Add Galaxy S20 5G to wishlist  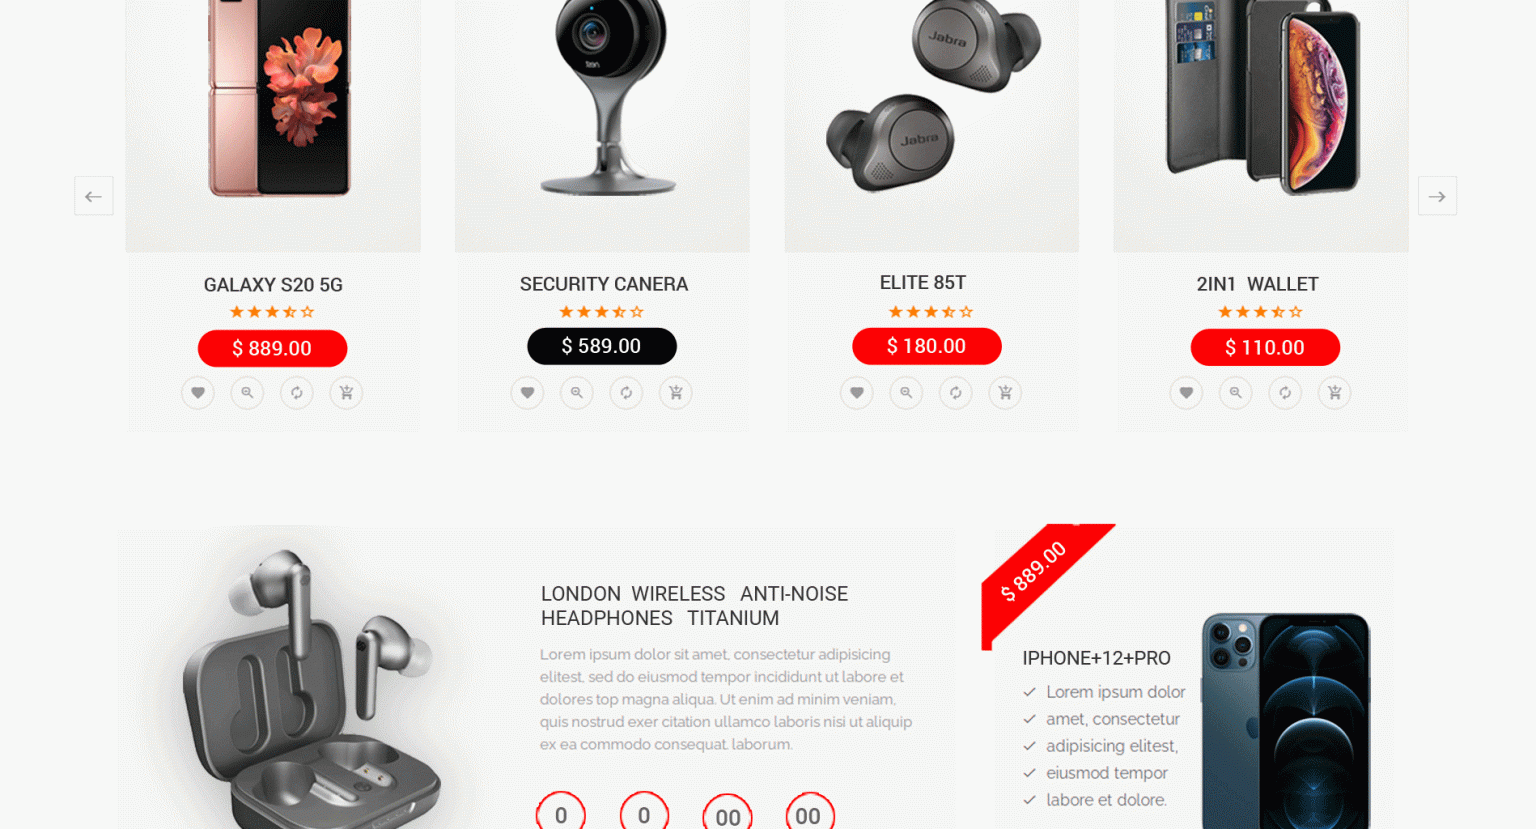pos(198,393)
